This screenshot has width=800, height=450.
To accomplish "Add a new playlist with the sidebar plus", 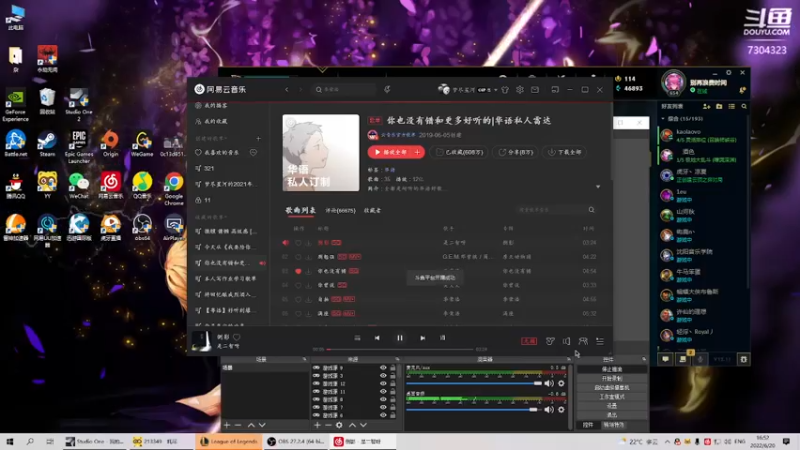I will (258, 138).
